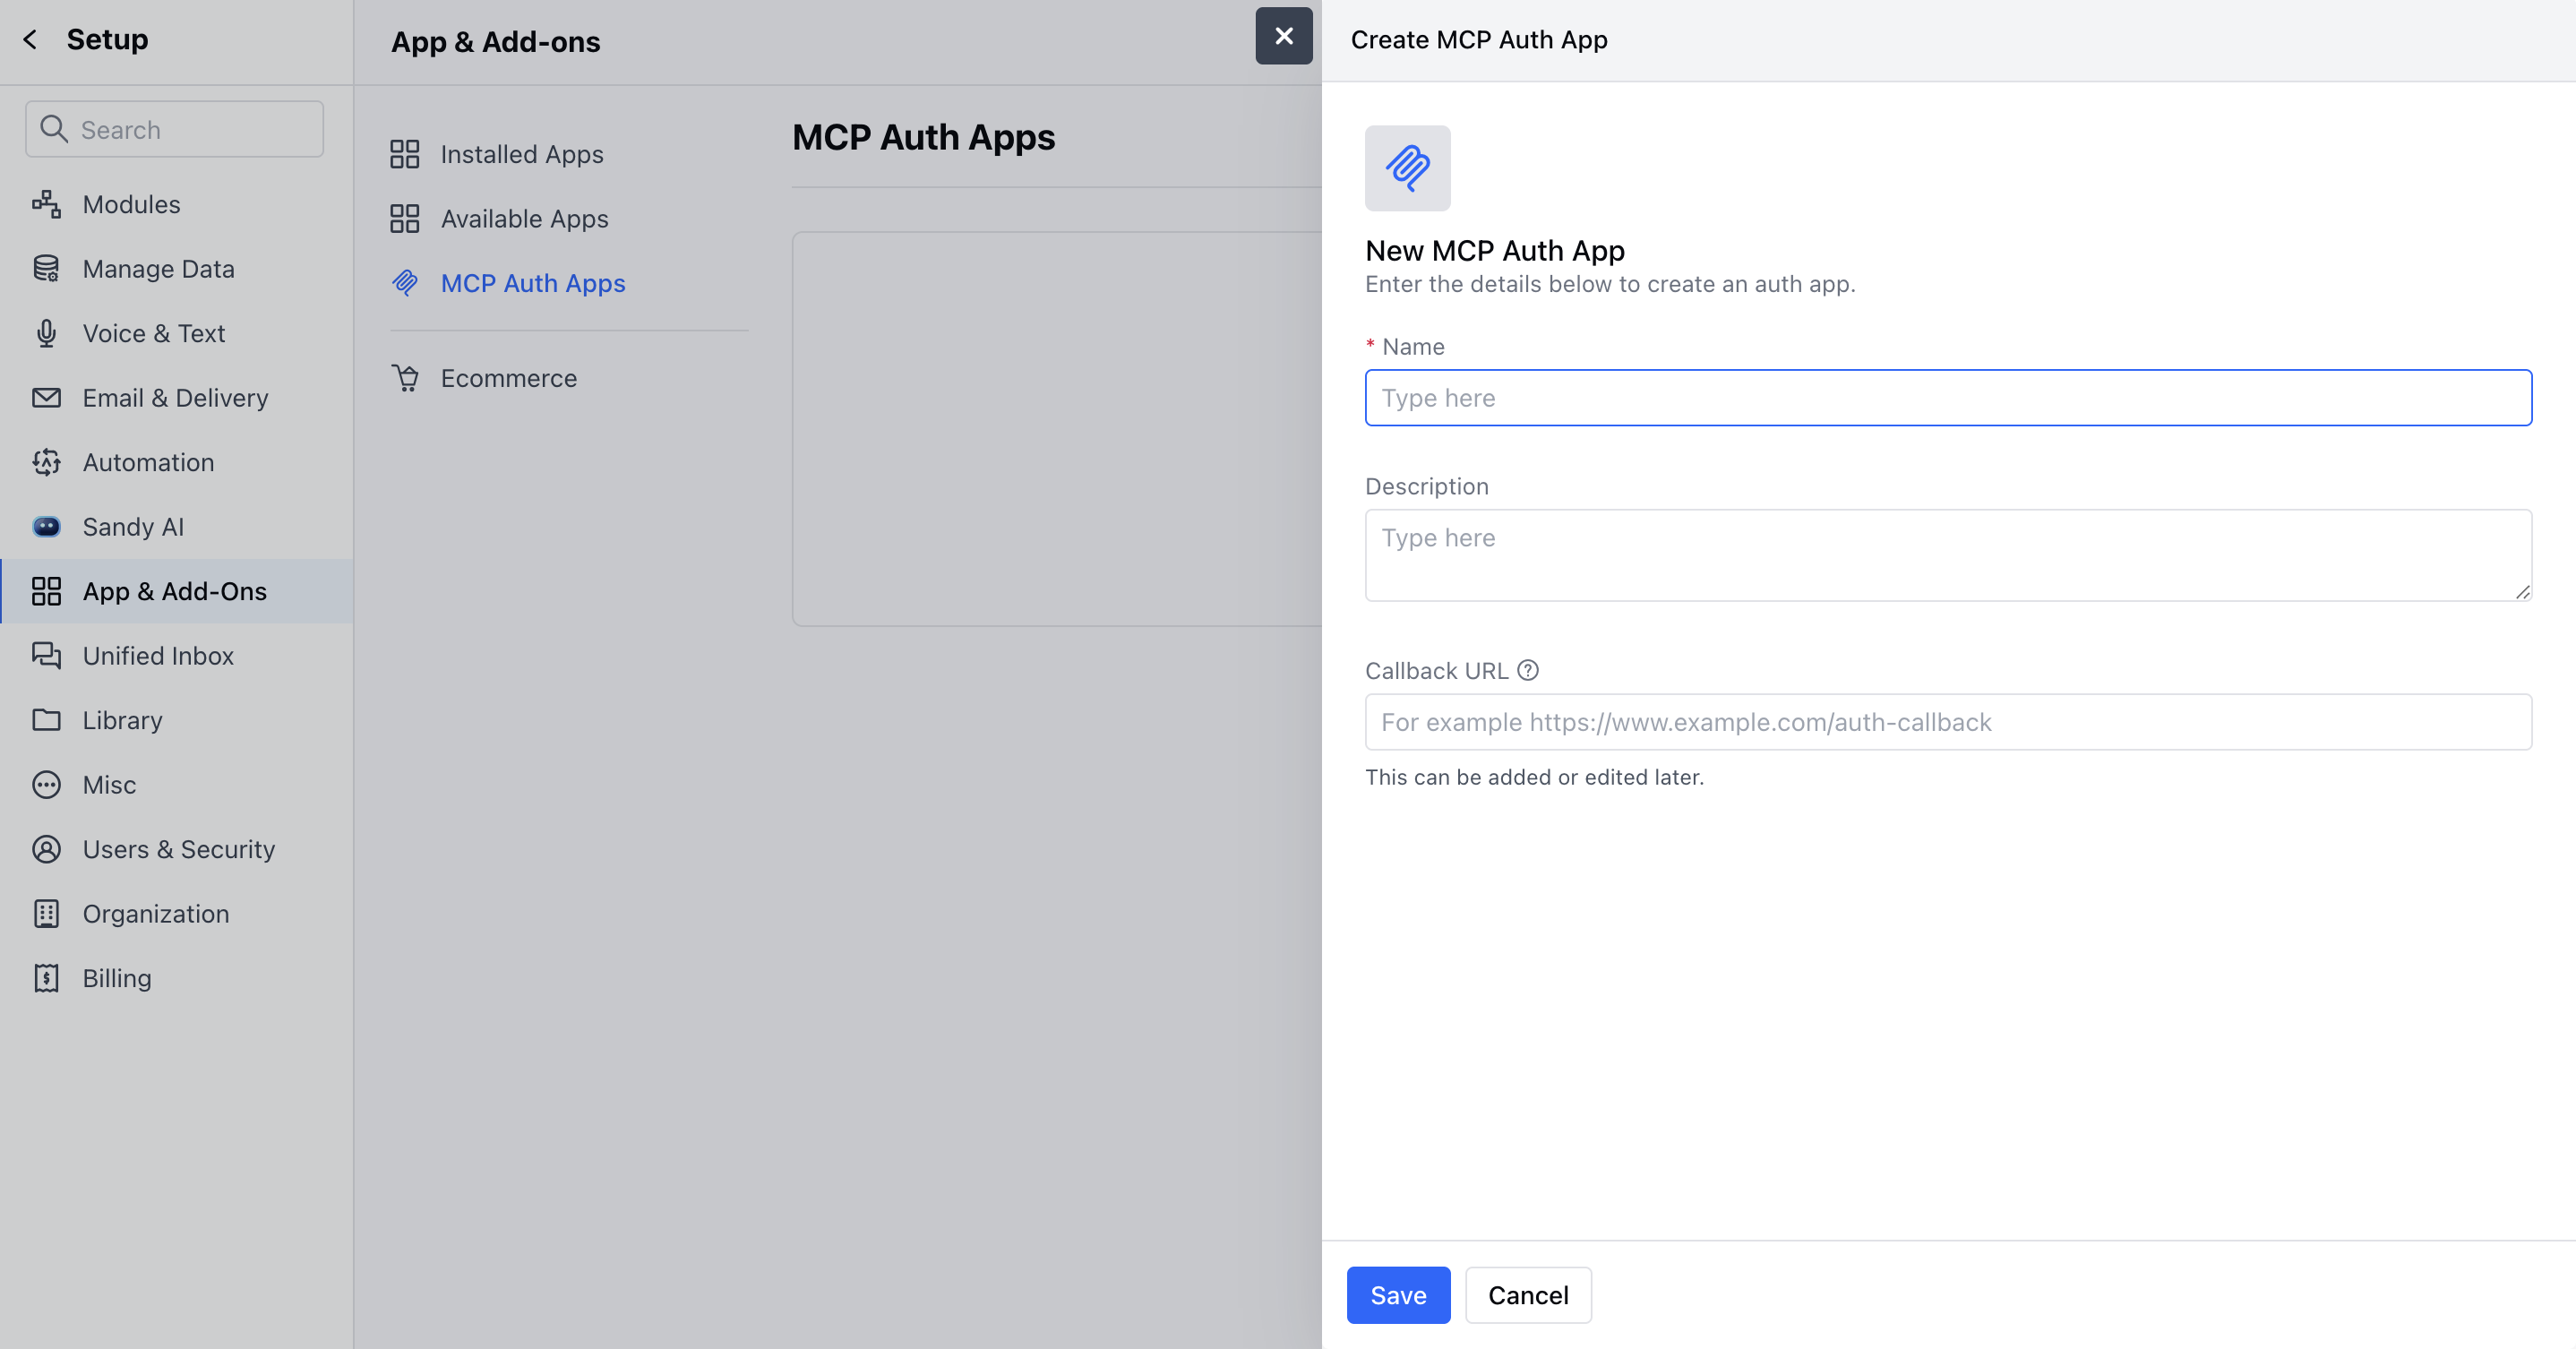Save the new MCP Auth App
This screenshot has height=1349, width=2576.
(1398, 1295)
